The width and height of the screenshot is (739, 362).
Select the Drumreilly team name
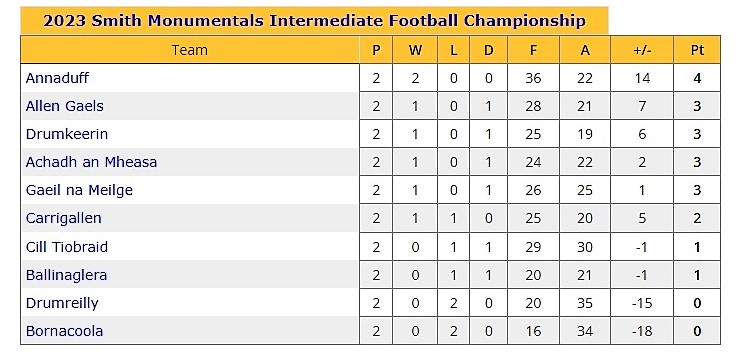click(62, 303)
